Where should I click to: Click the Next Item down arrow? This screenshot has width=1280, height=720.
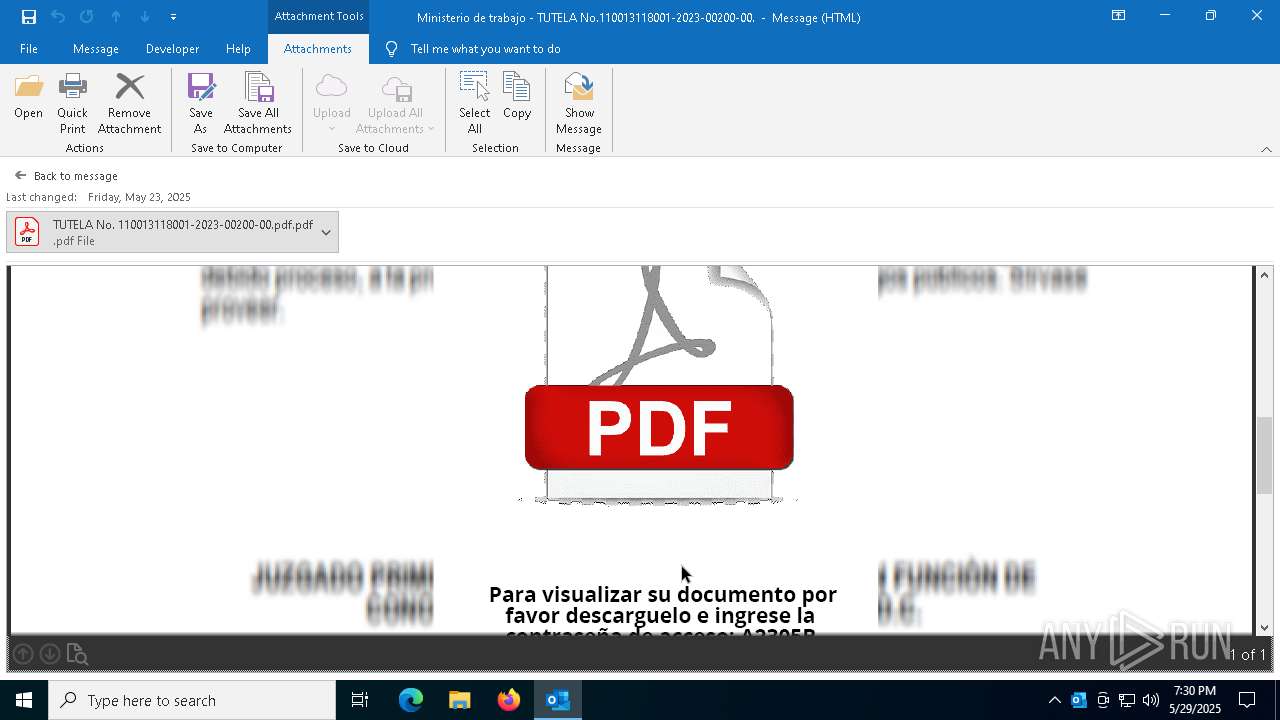click(145, 17)
